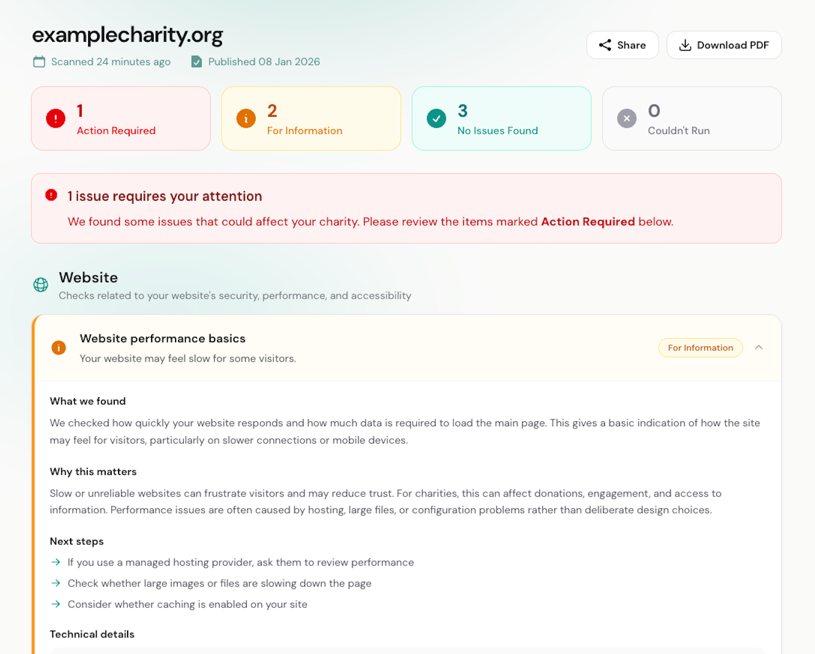Image resolution: width=815 pixels, height=654 pixels.
Task: Click the For Information badge label
Action: coord(700,348)
